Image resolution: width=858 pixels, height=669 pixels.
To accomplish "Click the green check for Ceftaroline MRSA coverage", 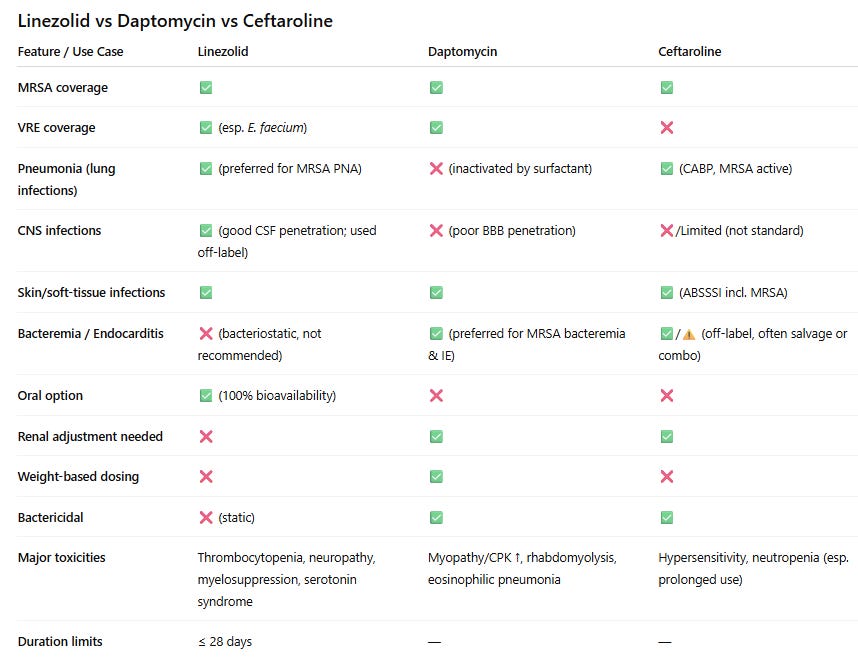I will point(666,88).
